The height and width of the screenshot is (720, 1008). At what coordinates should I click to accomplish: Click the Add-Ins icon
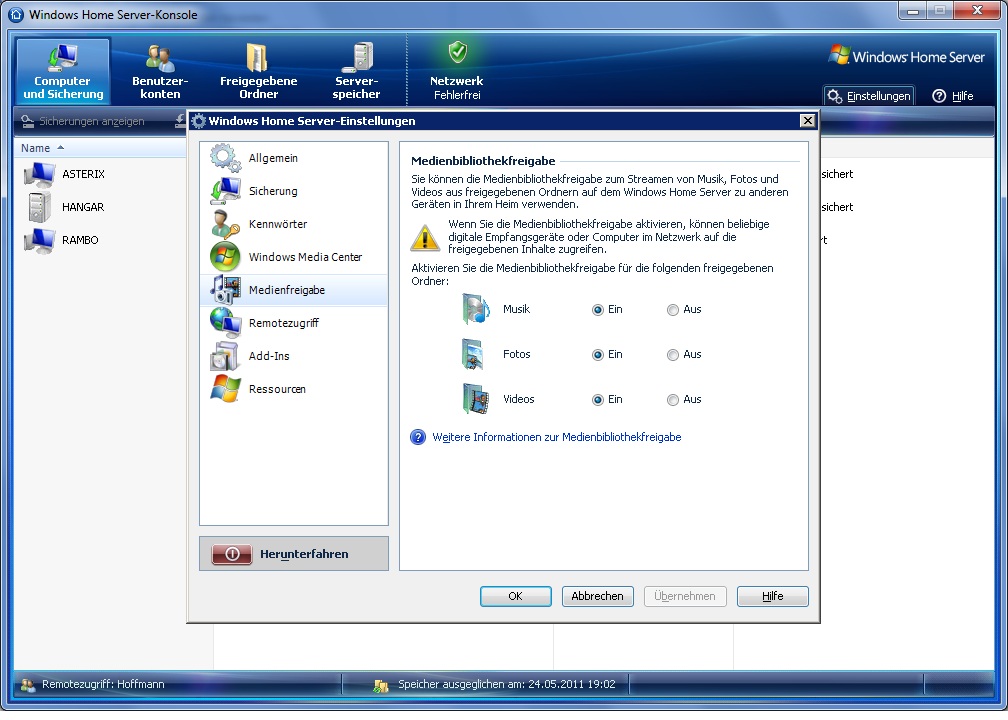point(225,356)
